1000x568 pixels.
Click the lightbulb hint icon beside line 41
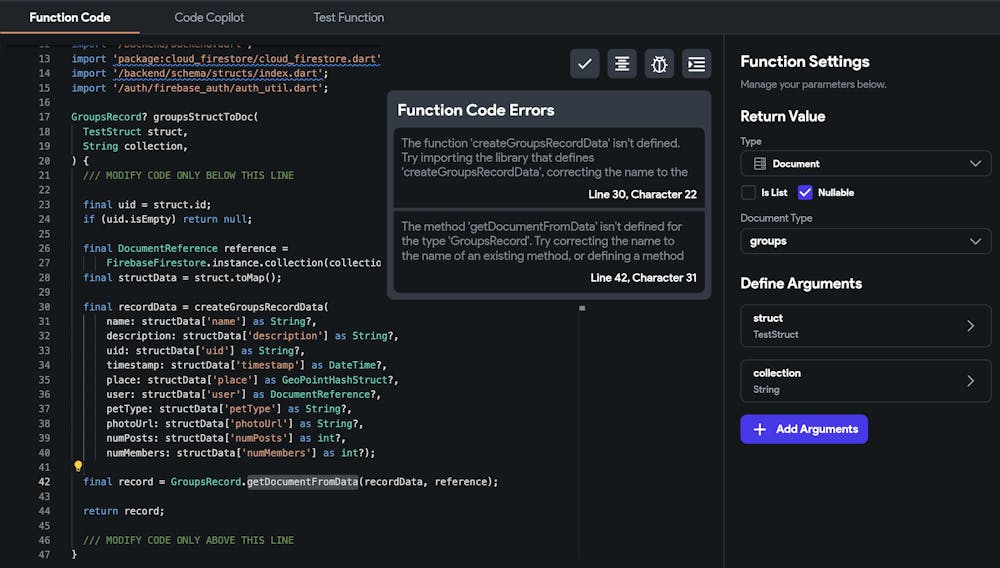[78, 466]
